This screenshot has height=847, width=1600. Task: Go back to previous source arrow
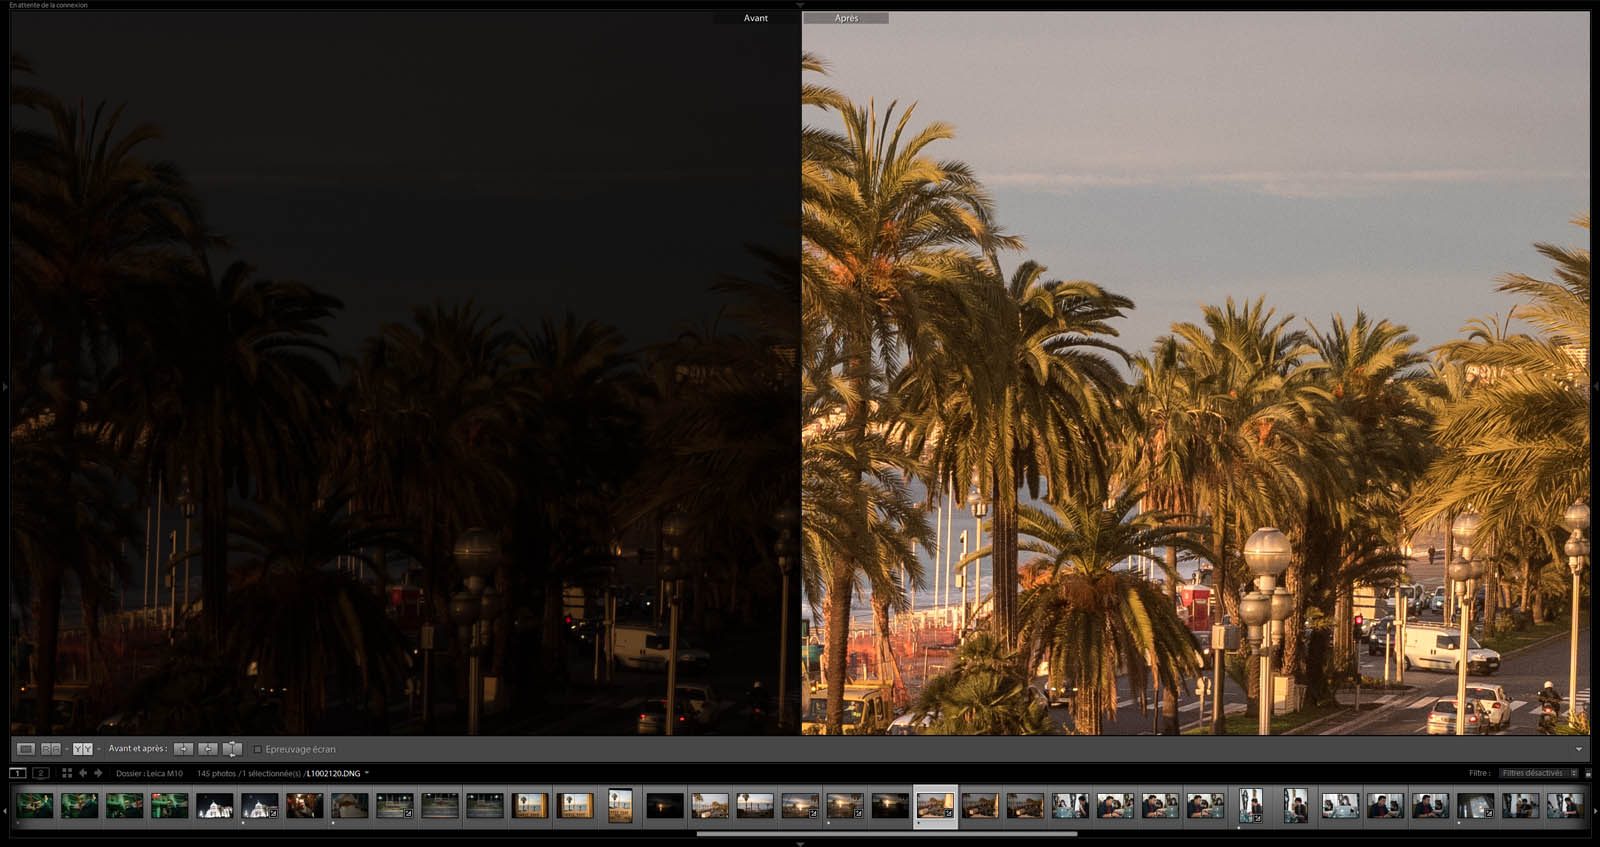pos(83,773)
